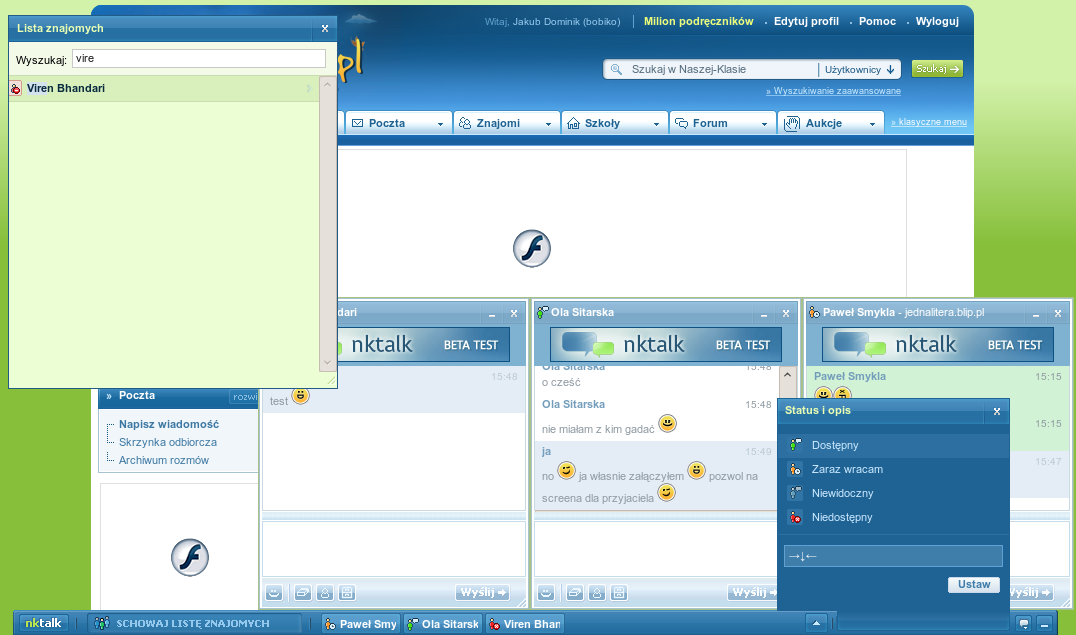The width and height of the screenshot is (1076, 635).
Task: Open emoticon picker in Viren Bhandari chat
Action: [x=274, y=592]
